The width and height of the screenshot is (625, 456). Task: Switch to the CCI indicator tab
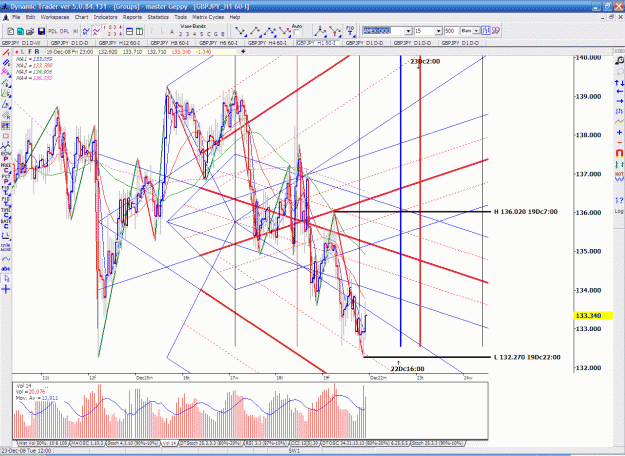(x=304, y=443)
